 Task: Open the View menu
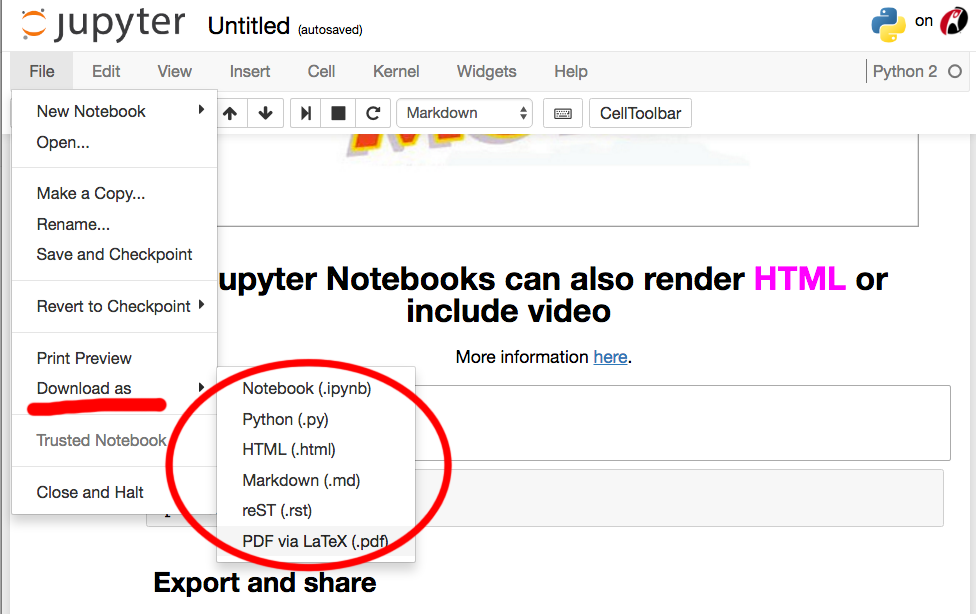(174, 72)
